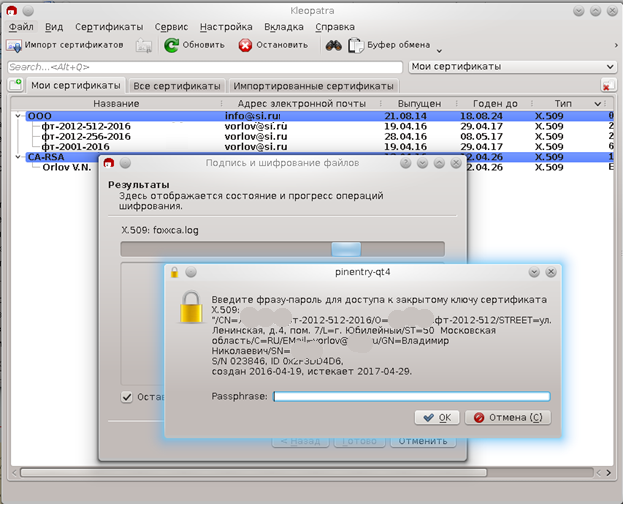624x505 pixels.
Task: Open the Сервис menu
Action: coord(171,27)
